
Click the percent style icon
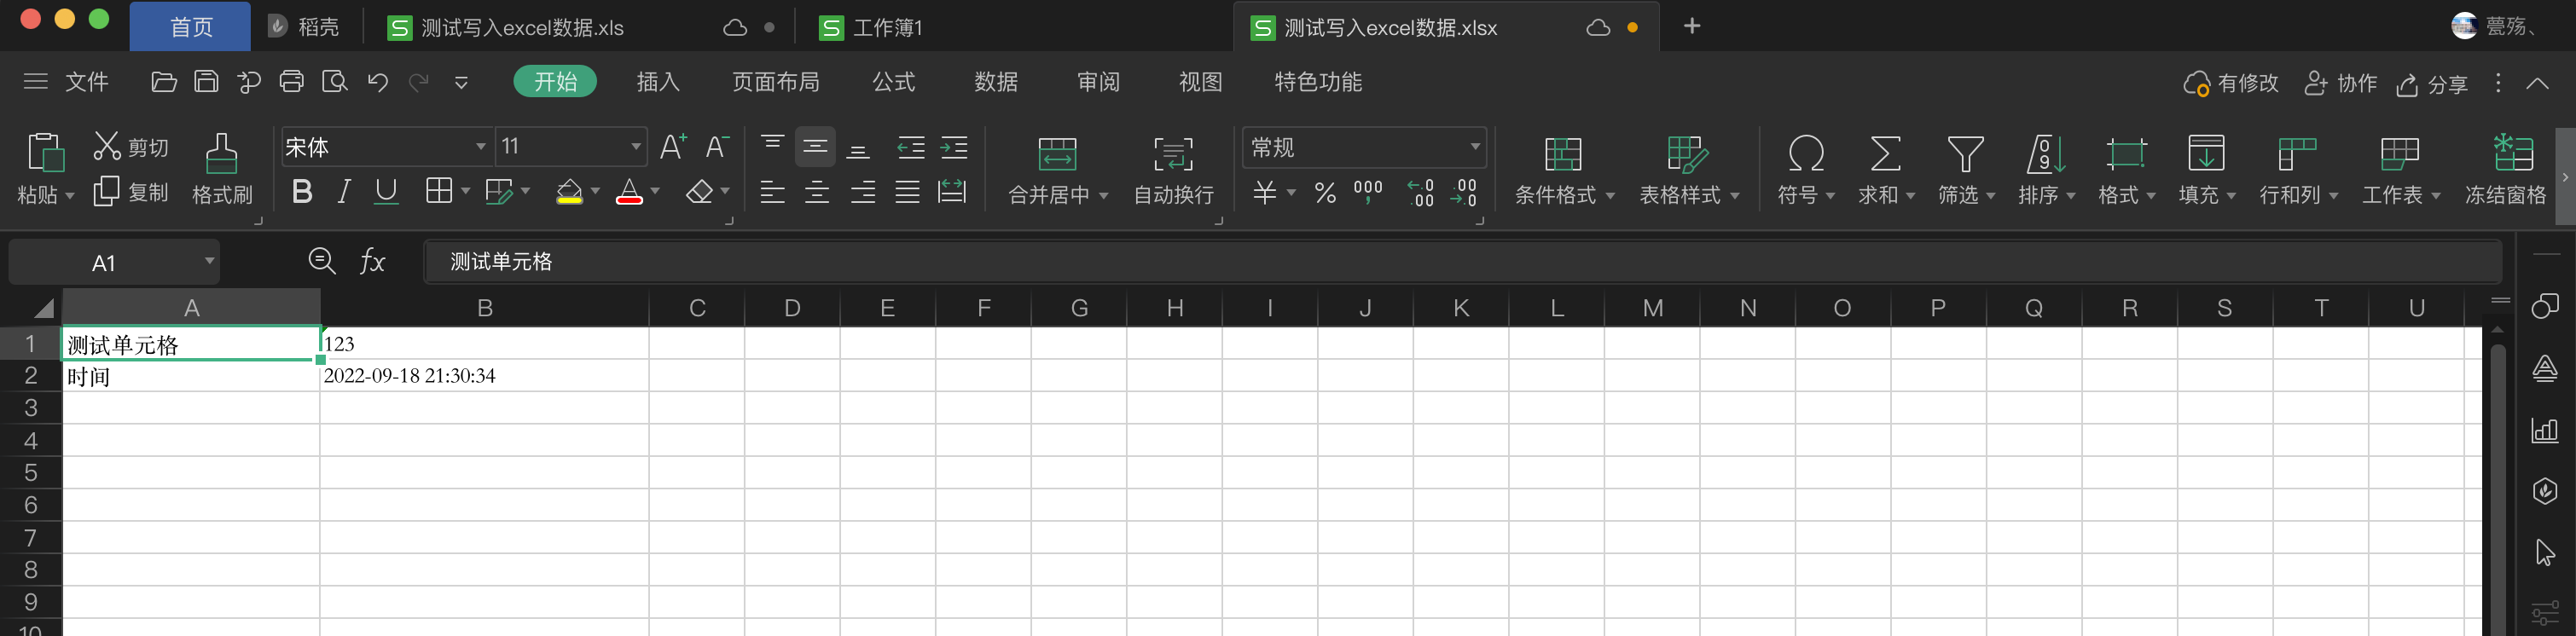[x=1325, y=192]
